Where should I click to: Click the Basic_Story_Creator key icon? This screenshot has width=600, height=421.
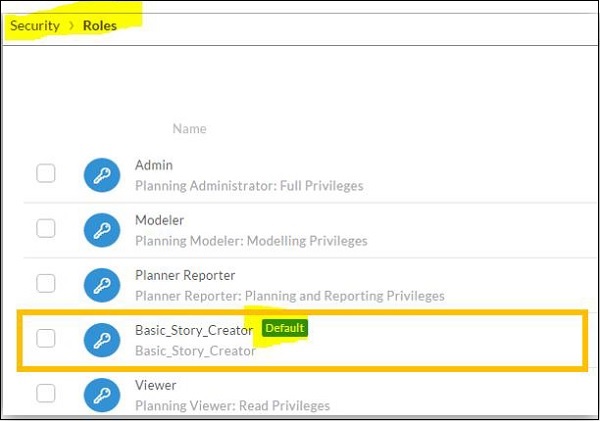pyautogui.click(x=102, y=339)
